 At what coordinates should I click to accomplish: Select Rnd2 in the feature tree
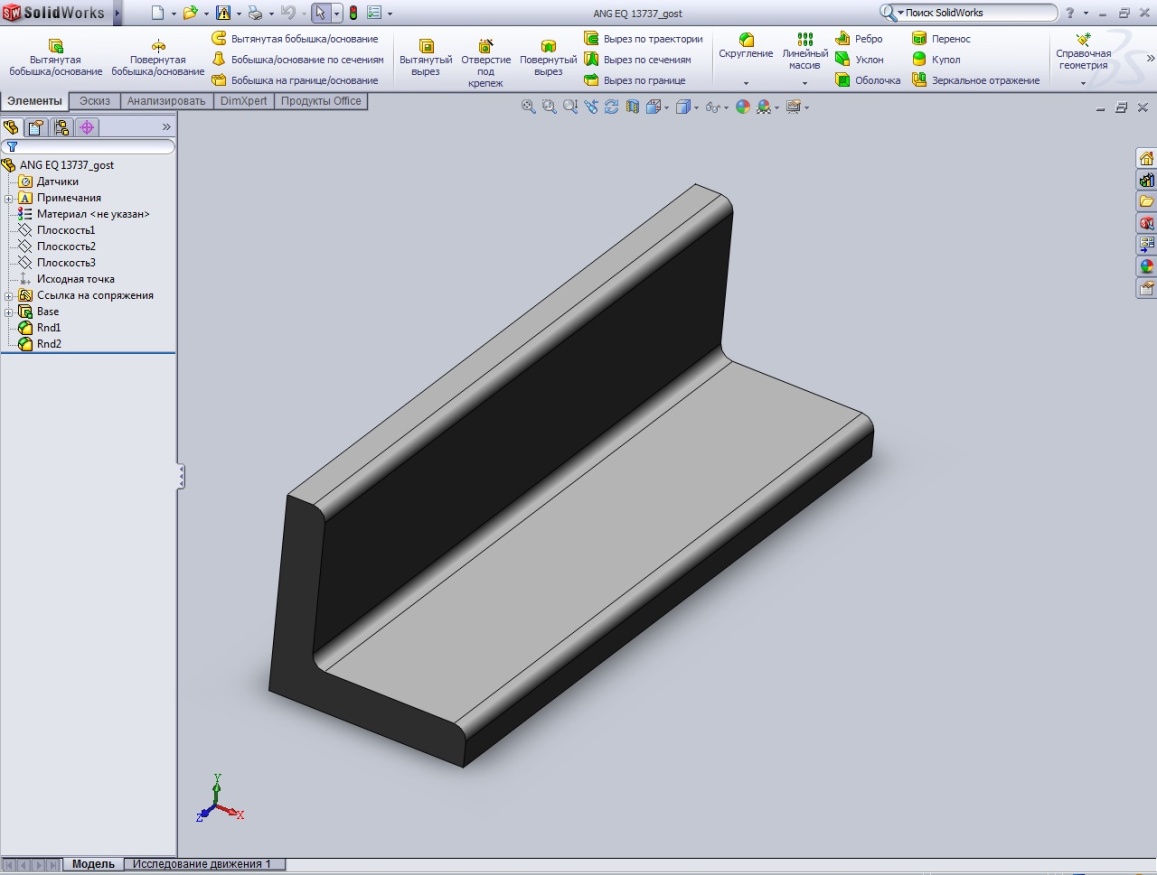pyautogui.click(x=41, y=344)
